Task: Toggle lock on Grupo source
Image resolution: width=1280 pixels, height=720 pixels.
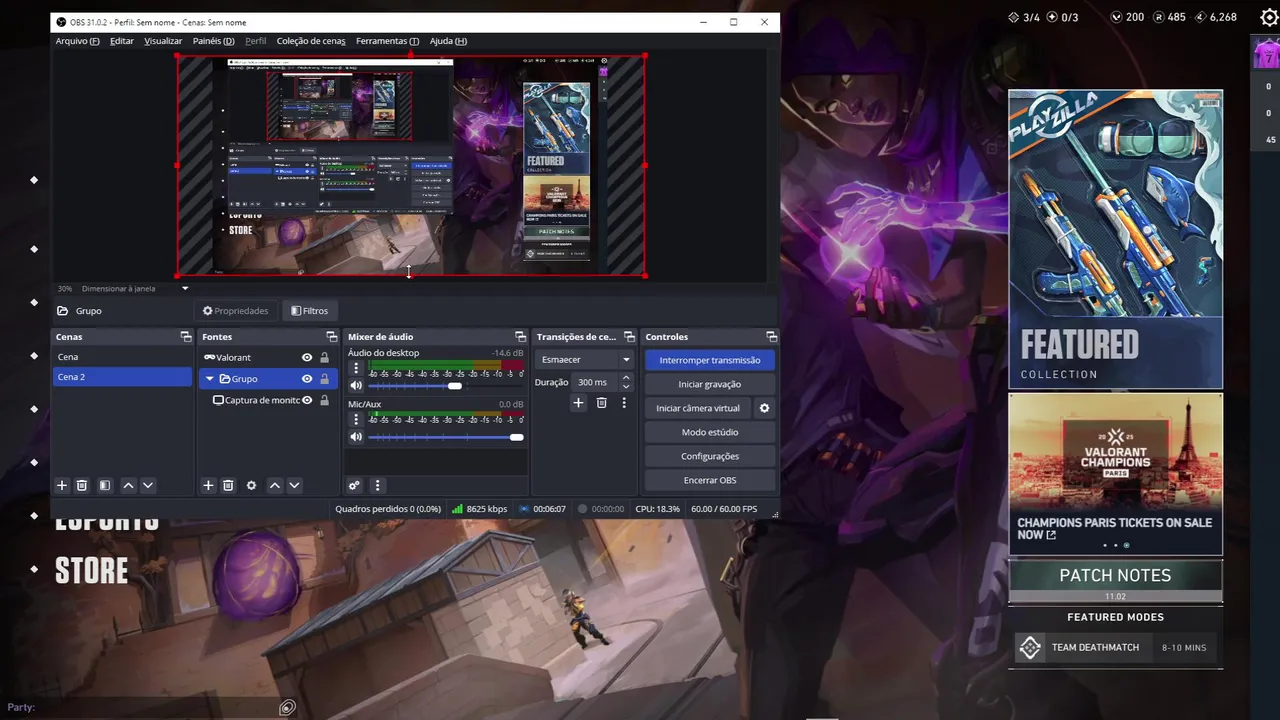Action: [324, 378]
